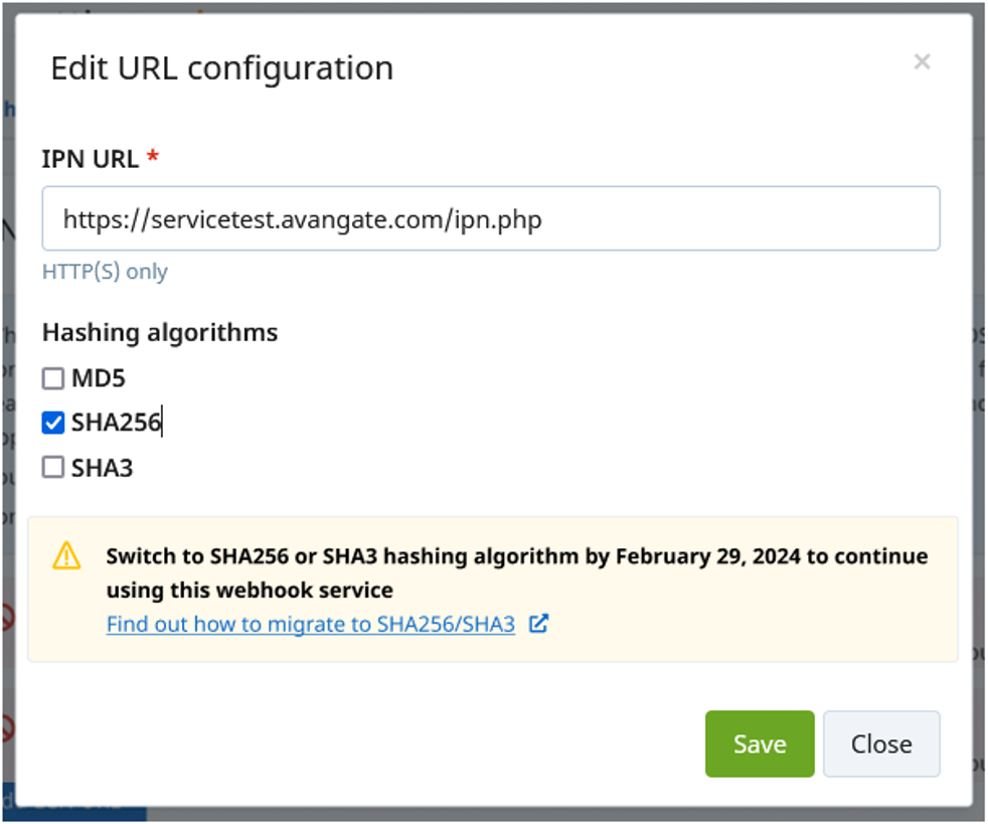This screenshot has width=988, height=824.
Task: Click the yellow warning triangle icon
Action: click(66, 556)
